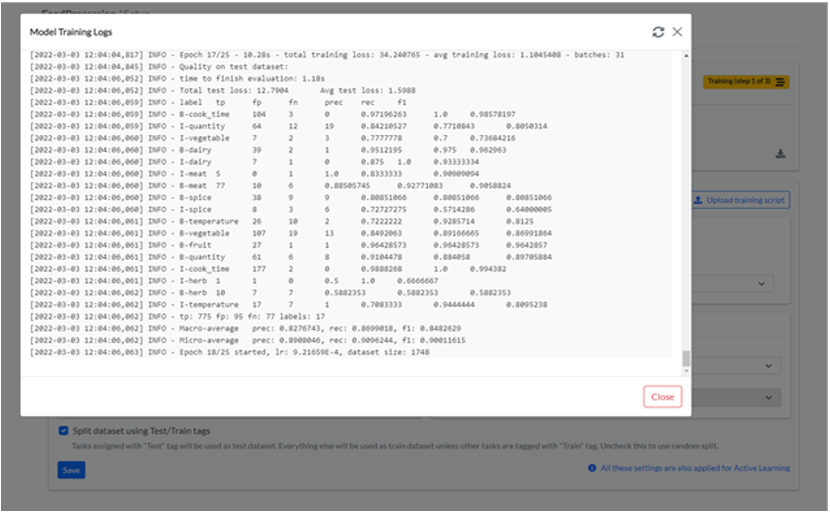The height and width of the screenshot is (513, 830).
Task: Select the B-spice metrics row
Action: (291, 197)
